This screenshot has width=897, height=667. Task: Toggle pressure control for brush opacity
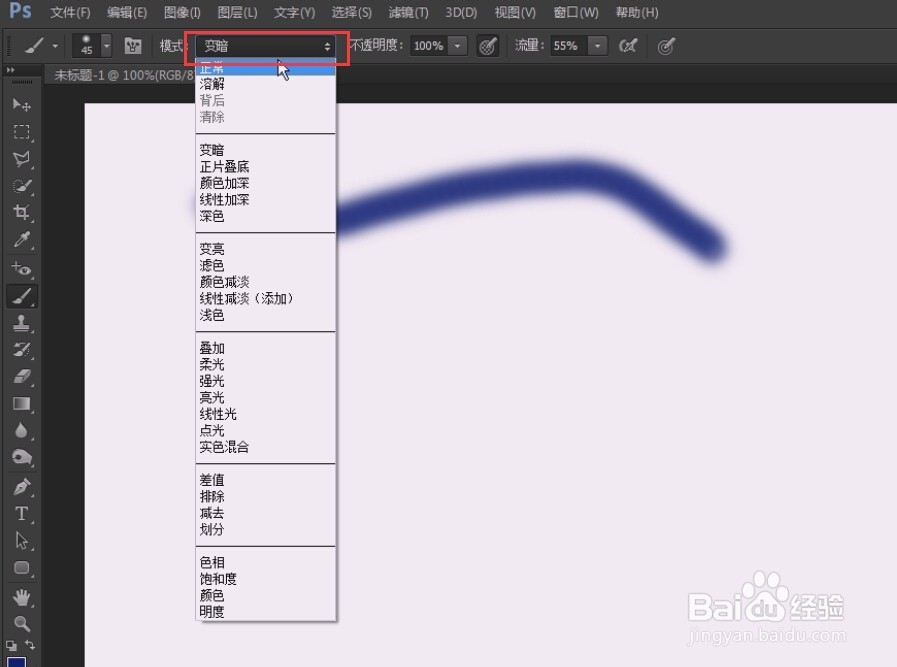coord(487,45)
